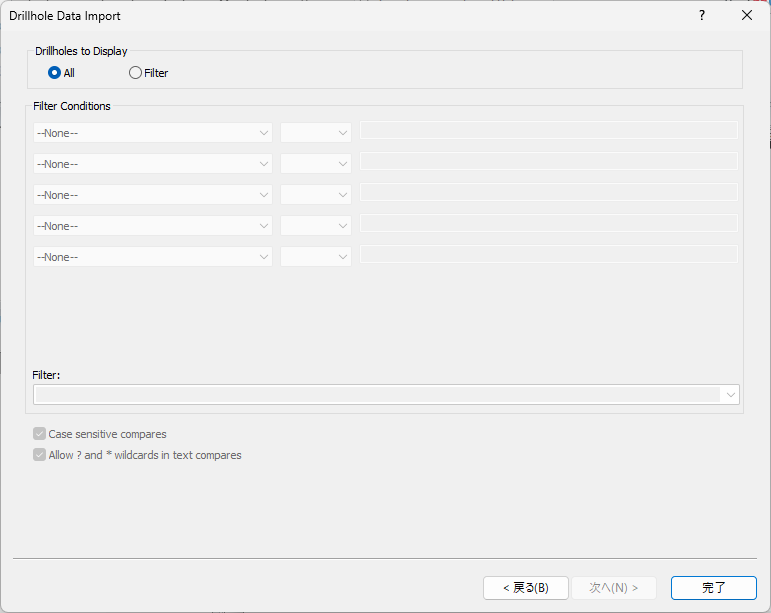Select the All drillholes radio button

55,73
